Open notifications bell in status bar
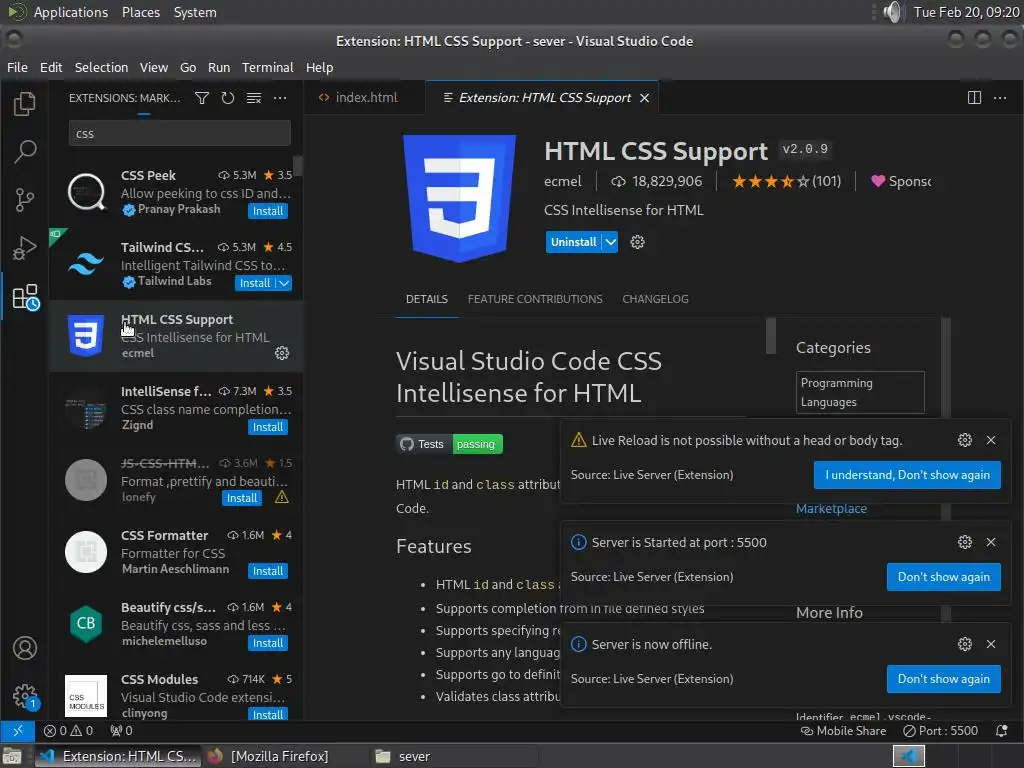 (1001, 730)
